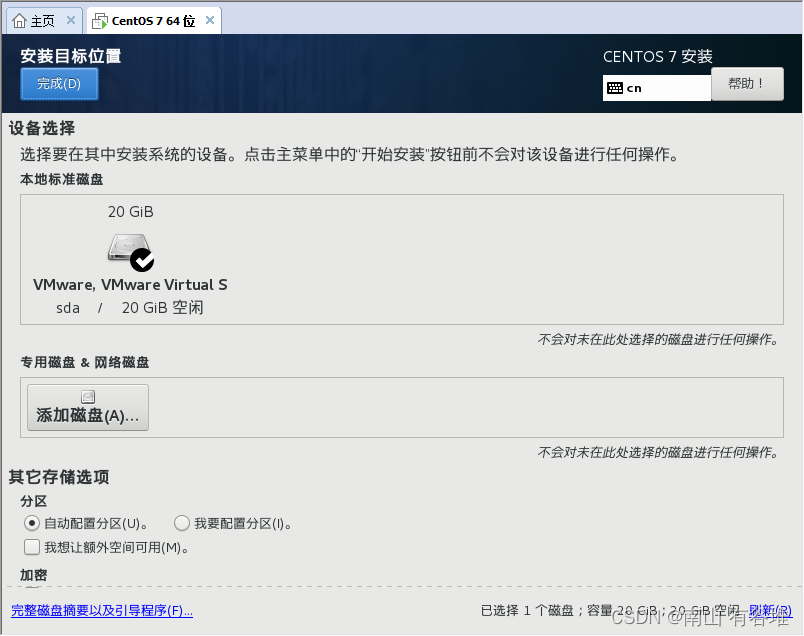Viewport: 804px width, 636px height.
Task: Close the 主页 tab
Action: [71, 20]
